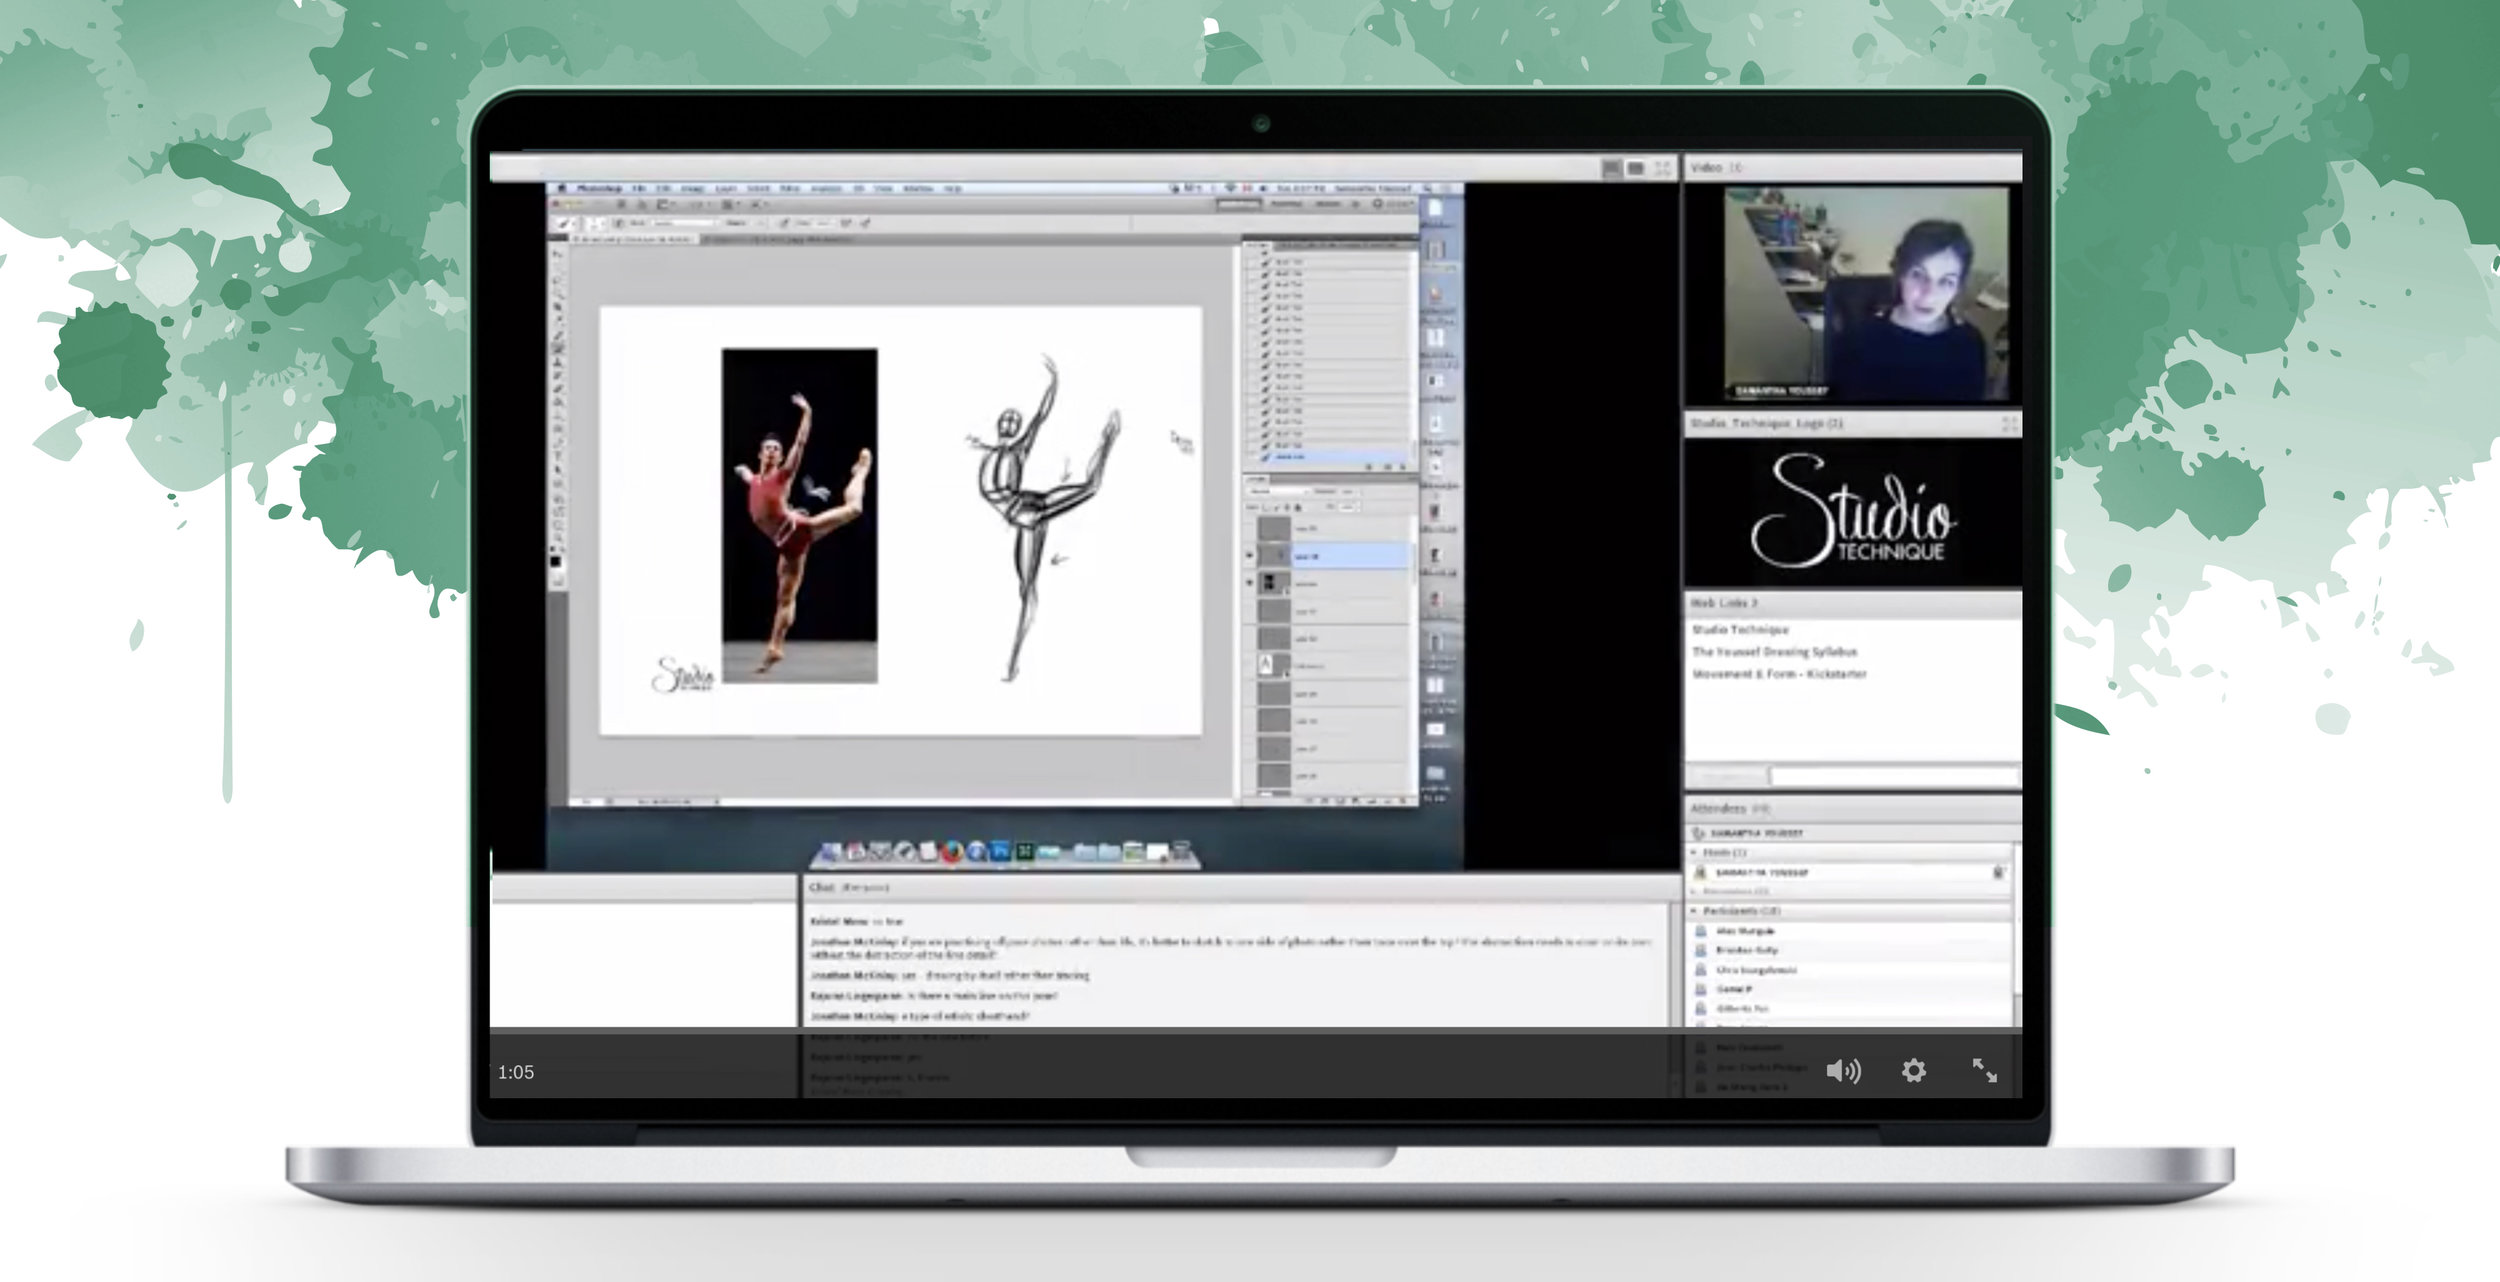Collapse the Hosts group in Attendees

[x=1695, y=852]
